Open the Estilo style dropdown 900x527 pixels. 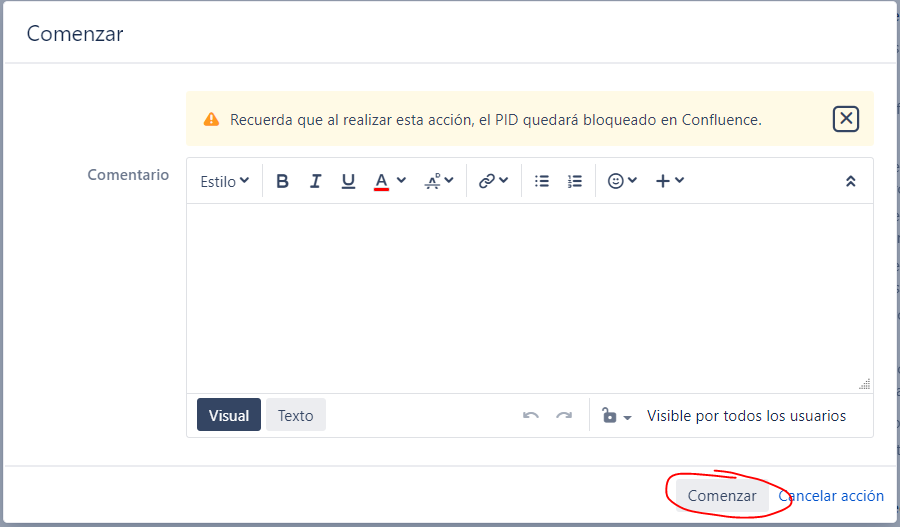224,181
